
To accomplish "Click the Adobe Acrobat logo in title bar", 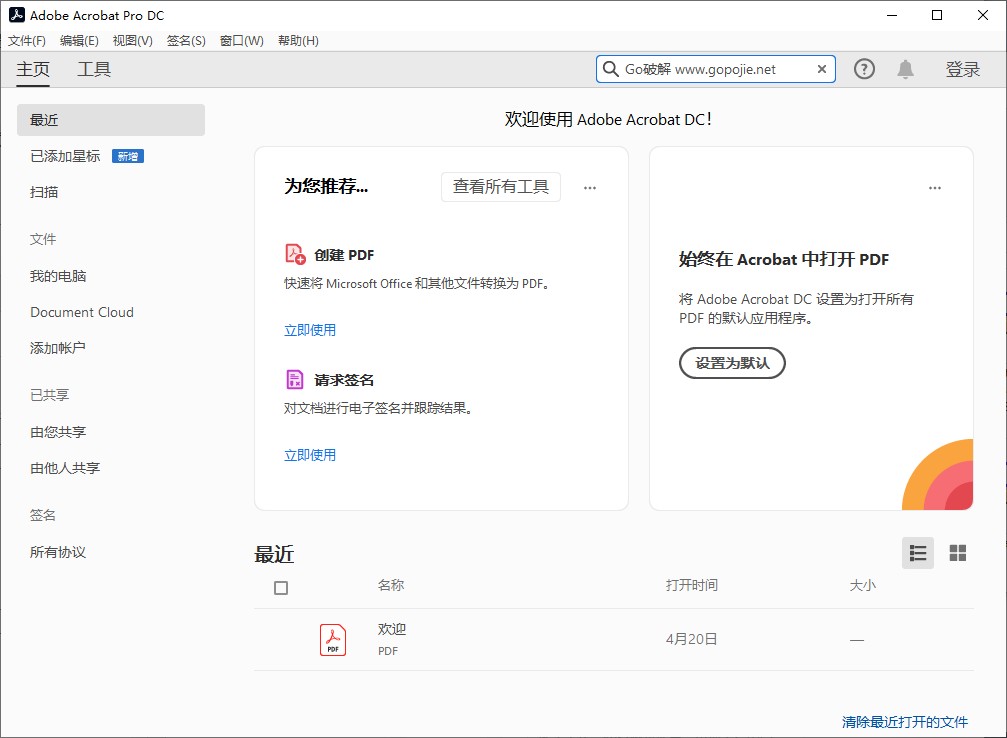I will coord(17,15).
